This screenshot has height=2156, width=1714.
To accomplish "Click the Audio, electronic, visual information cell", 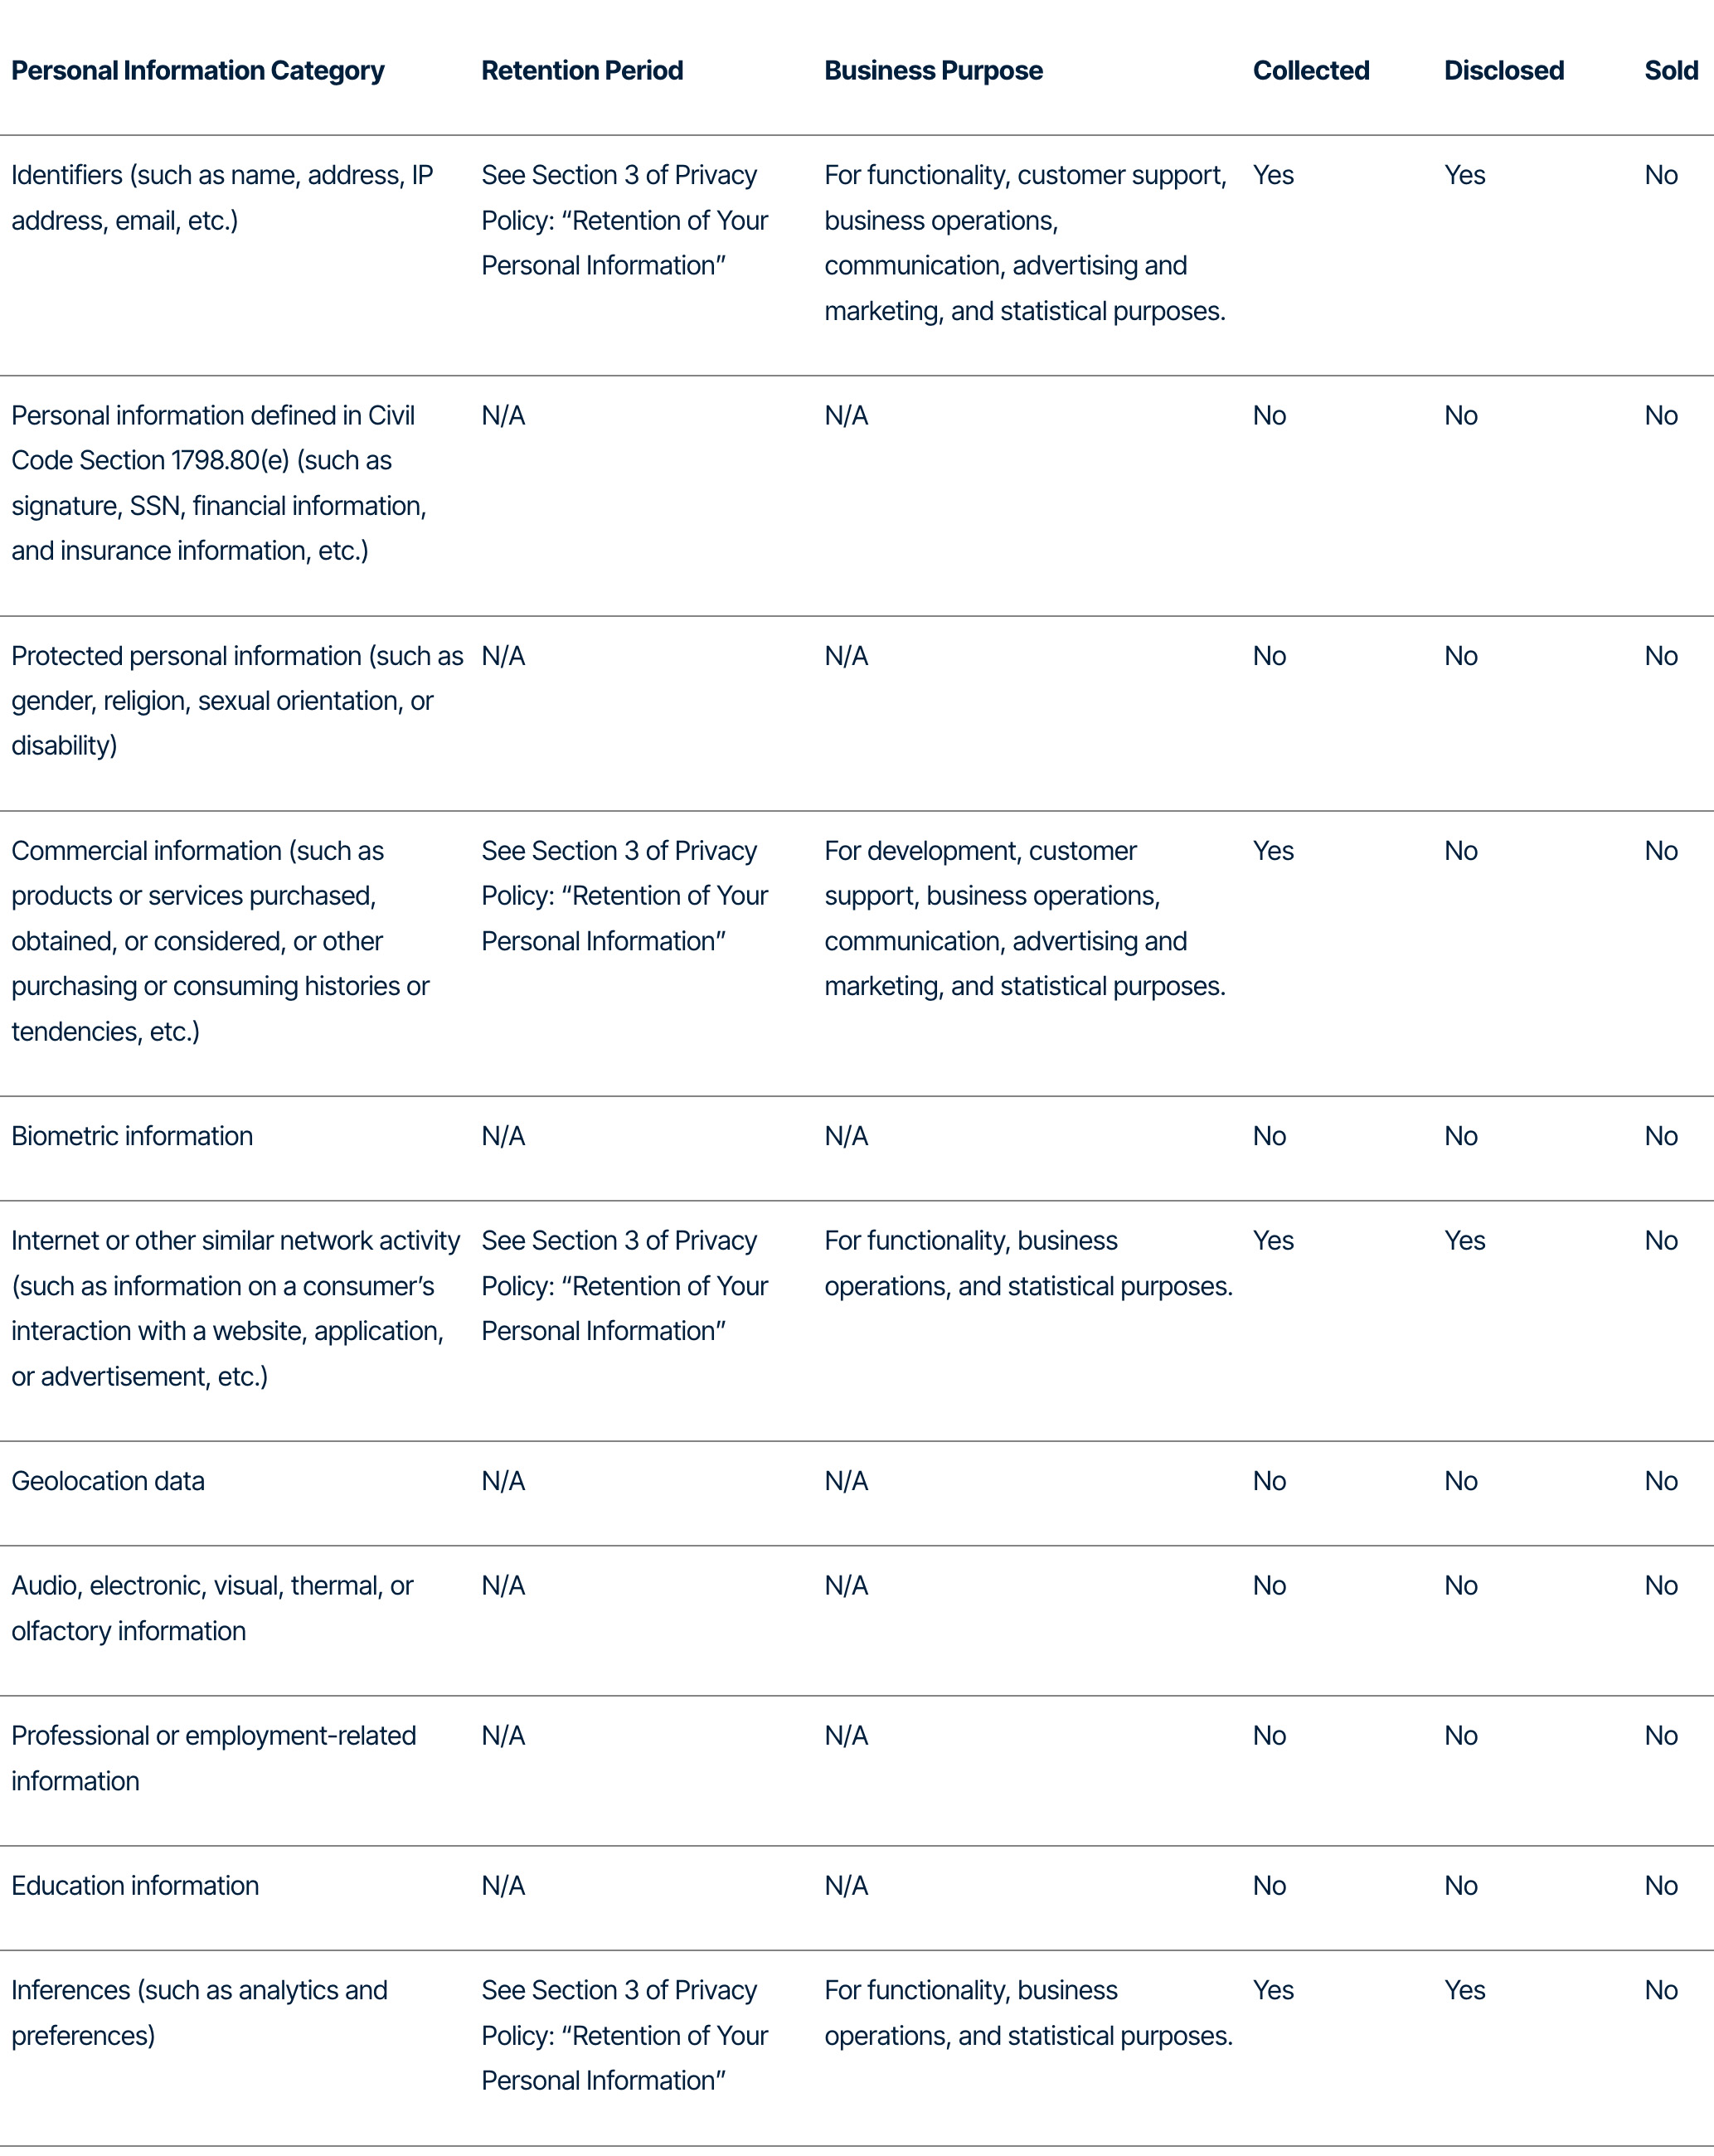I will [x=212, y=1608].
